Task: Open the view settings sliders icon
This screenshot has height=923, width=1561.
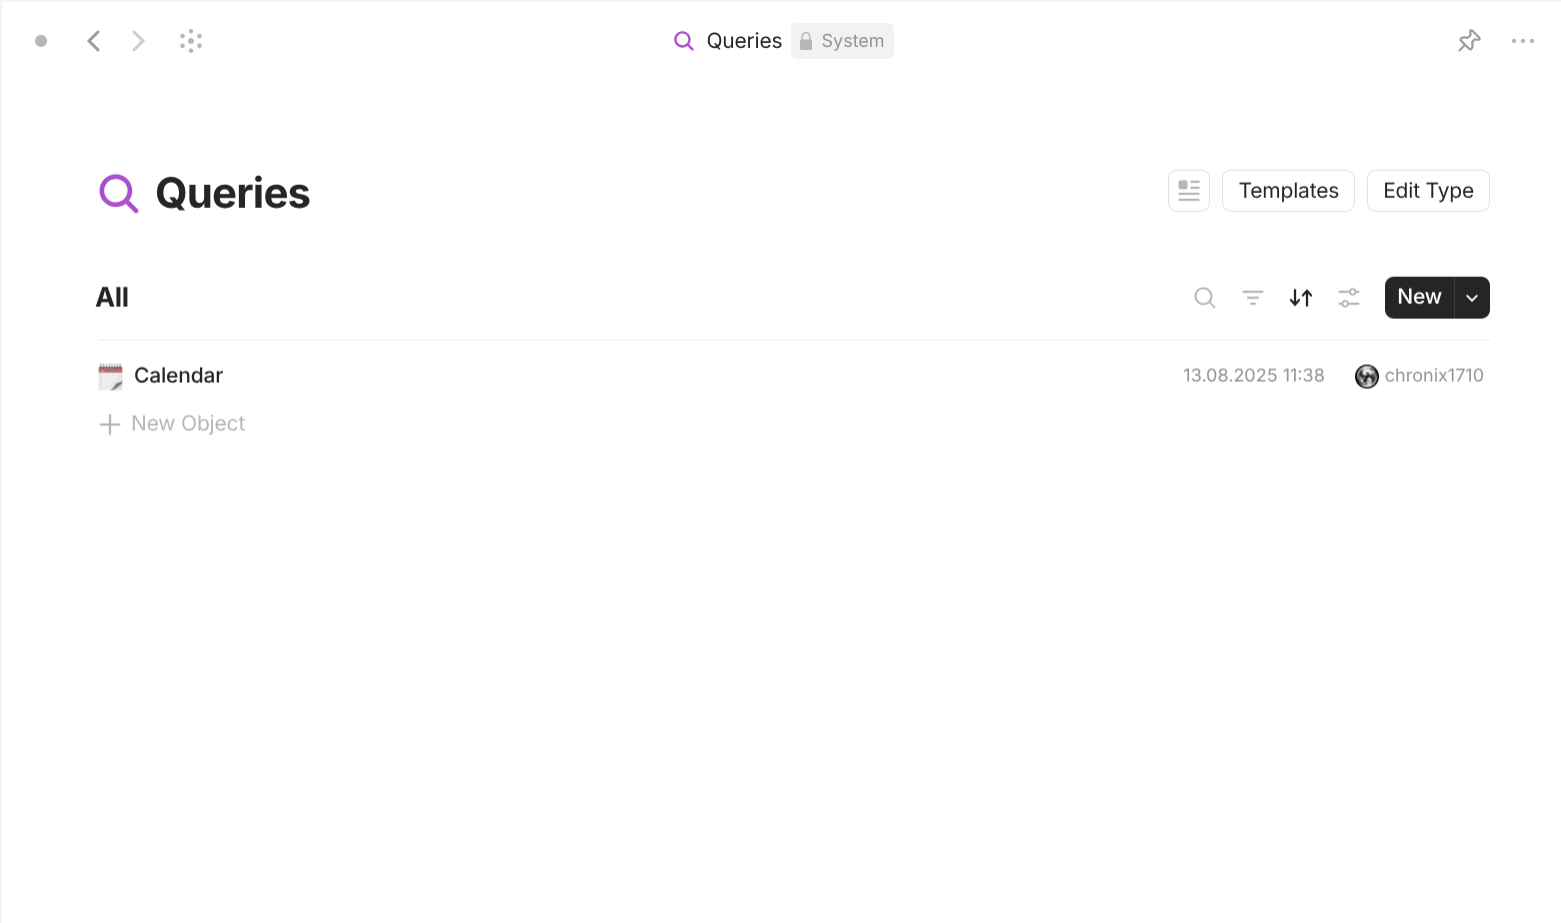Action: [x=1348, y=297]
